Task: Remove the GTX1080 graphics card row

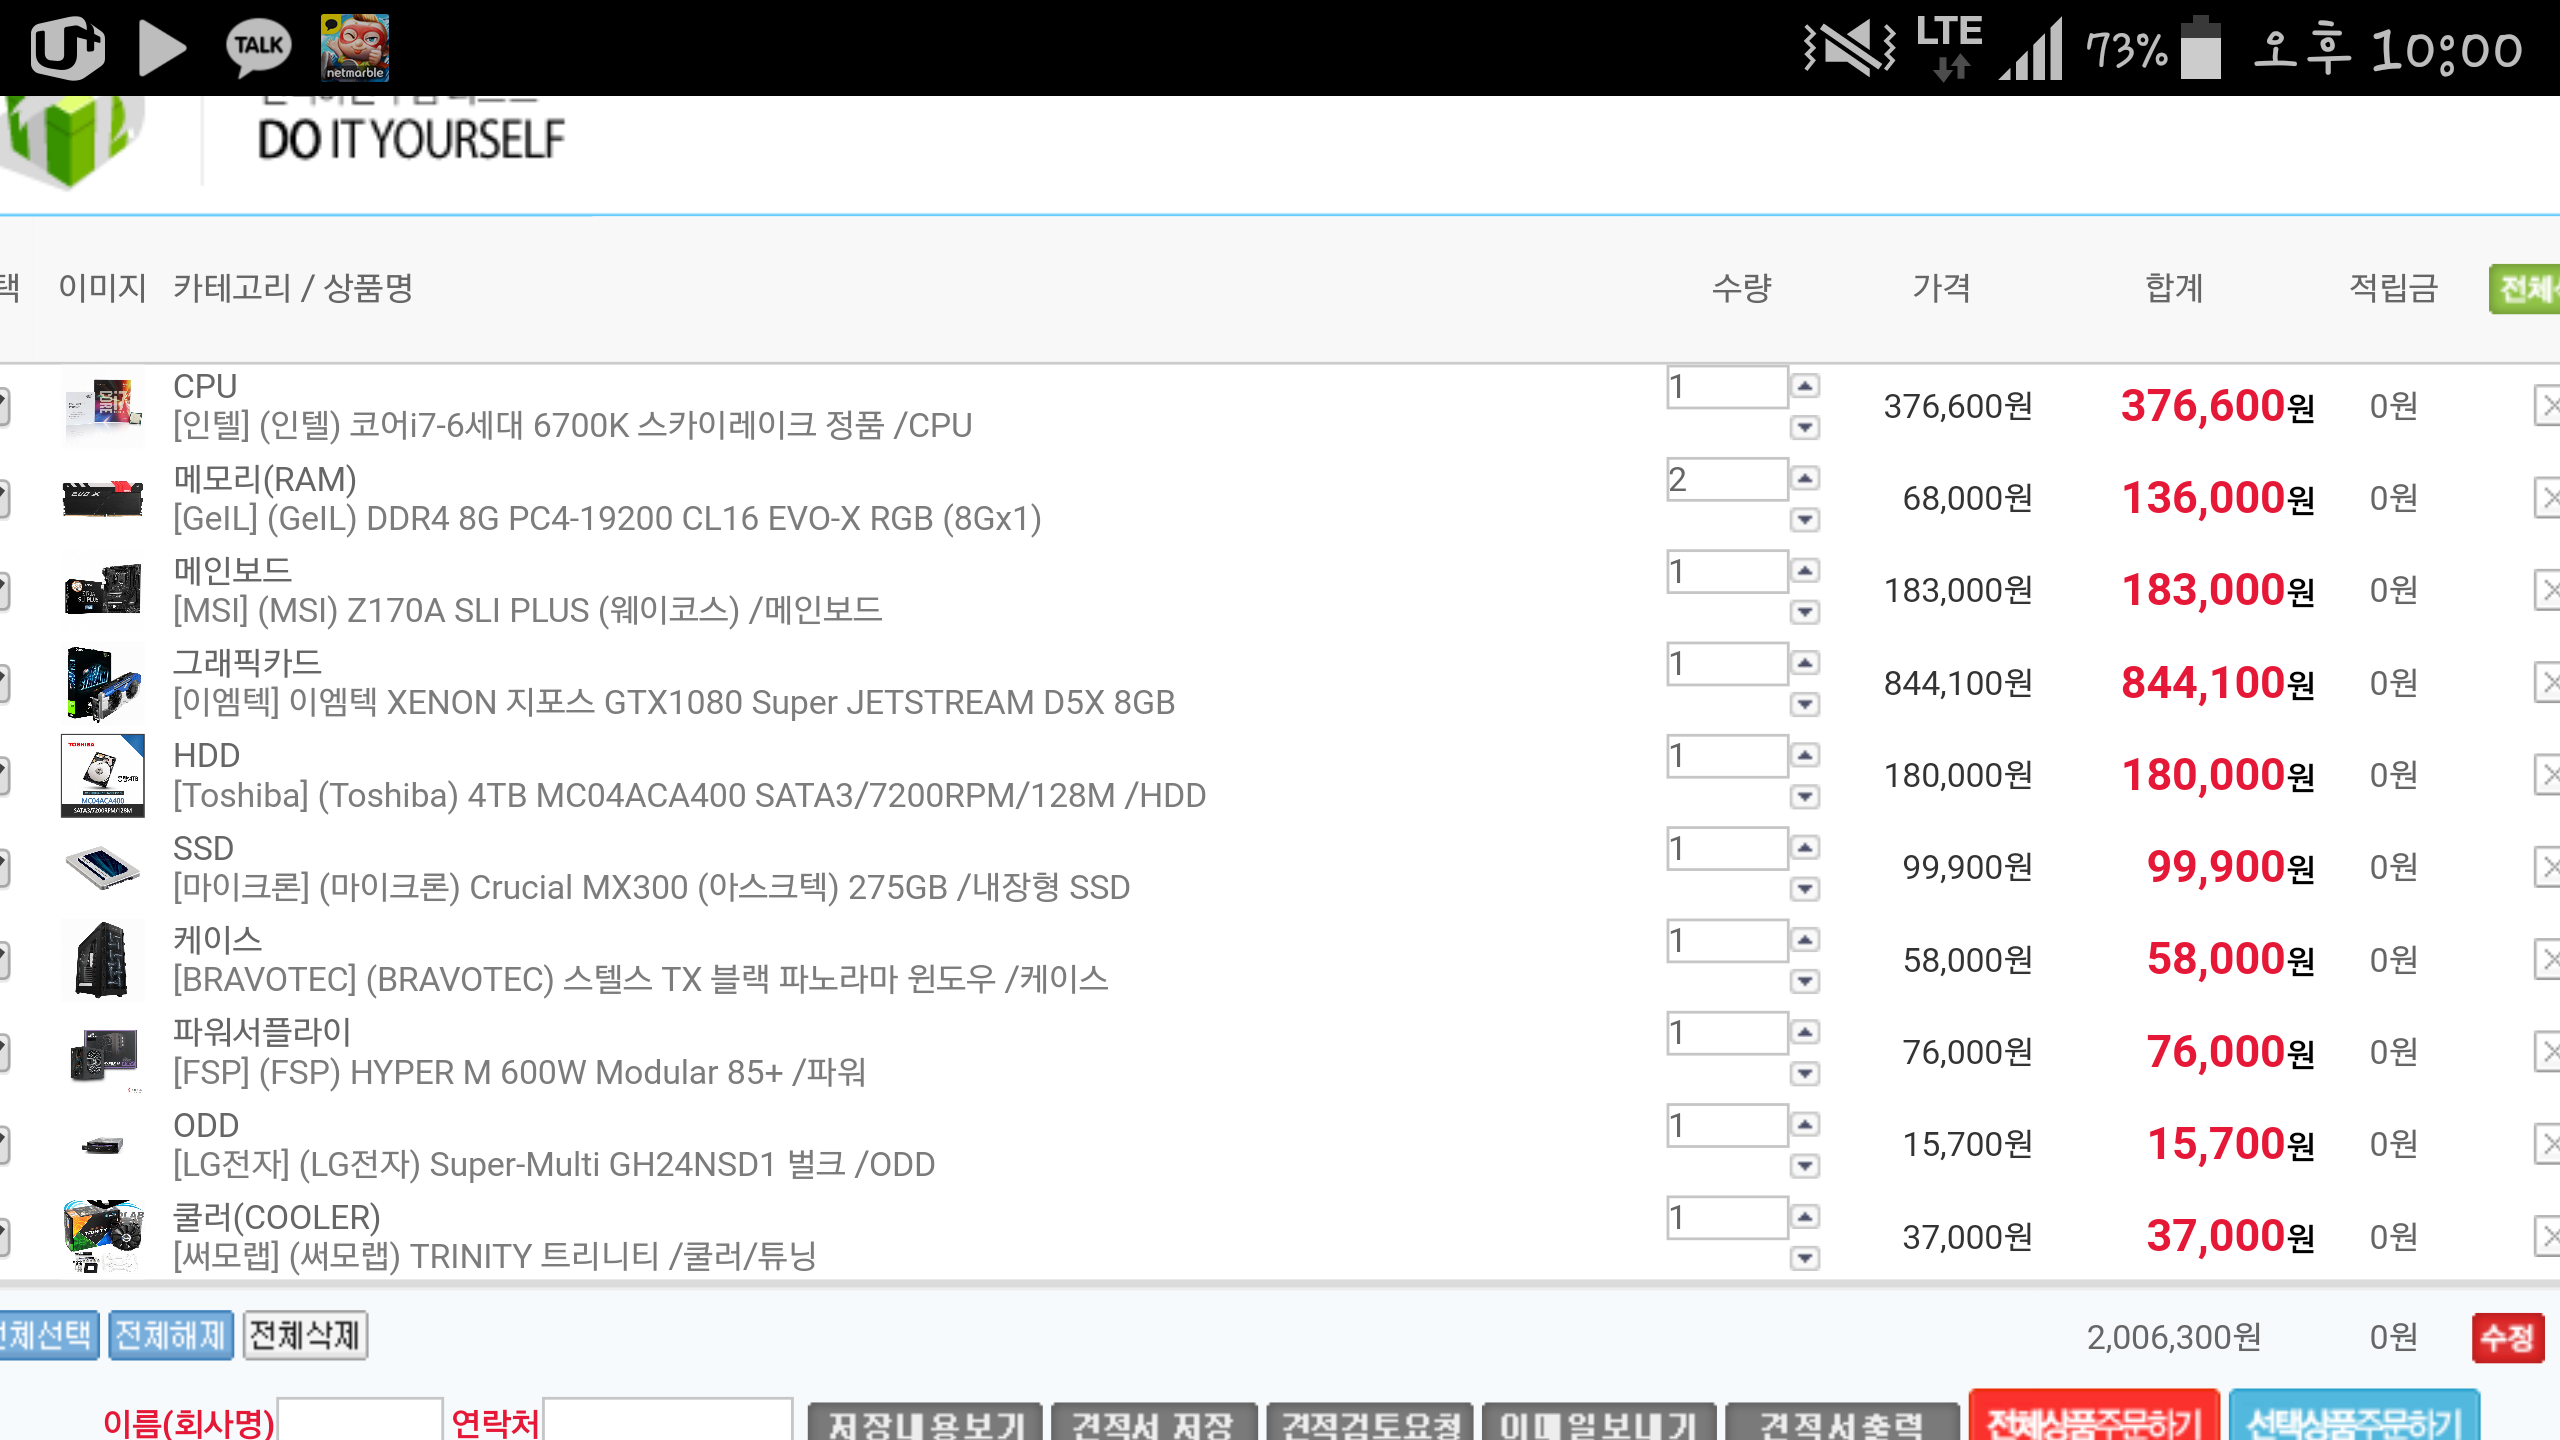Action: [2548, 683]
